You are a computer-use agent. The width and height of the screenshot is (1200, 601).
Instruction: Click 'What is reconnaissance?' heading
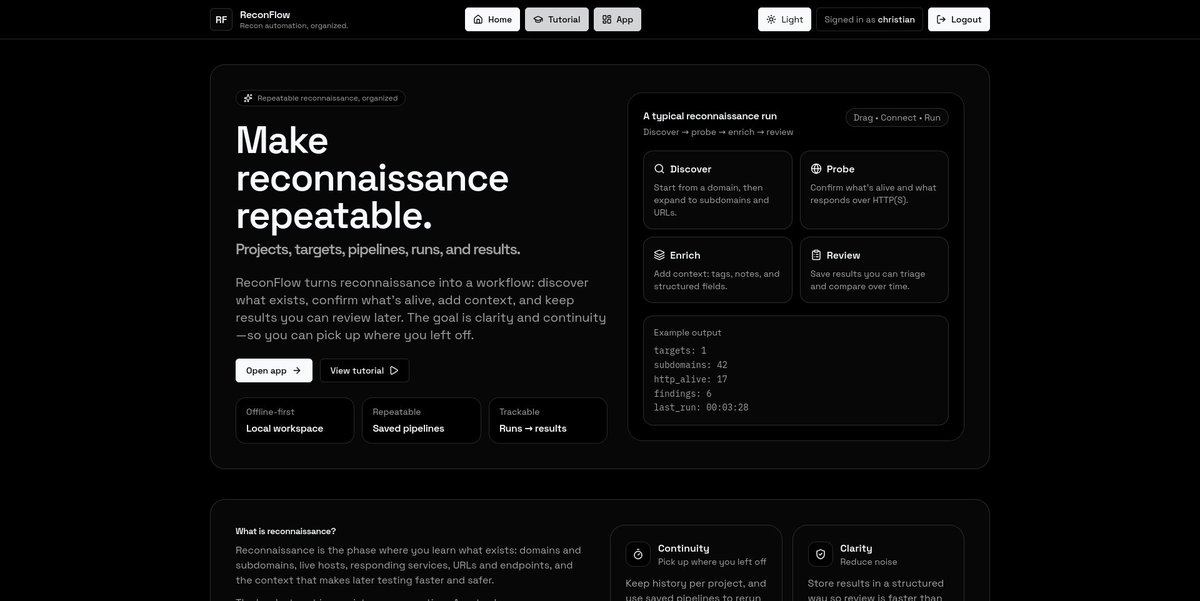click(x=286, y=531)
